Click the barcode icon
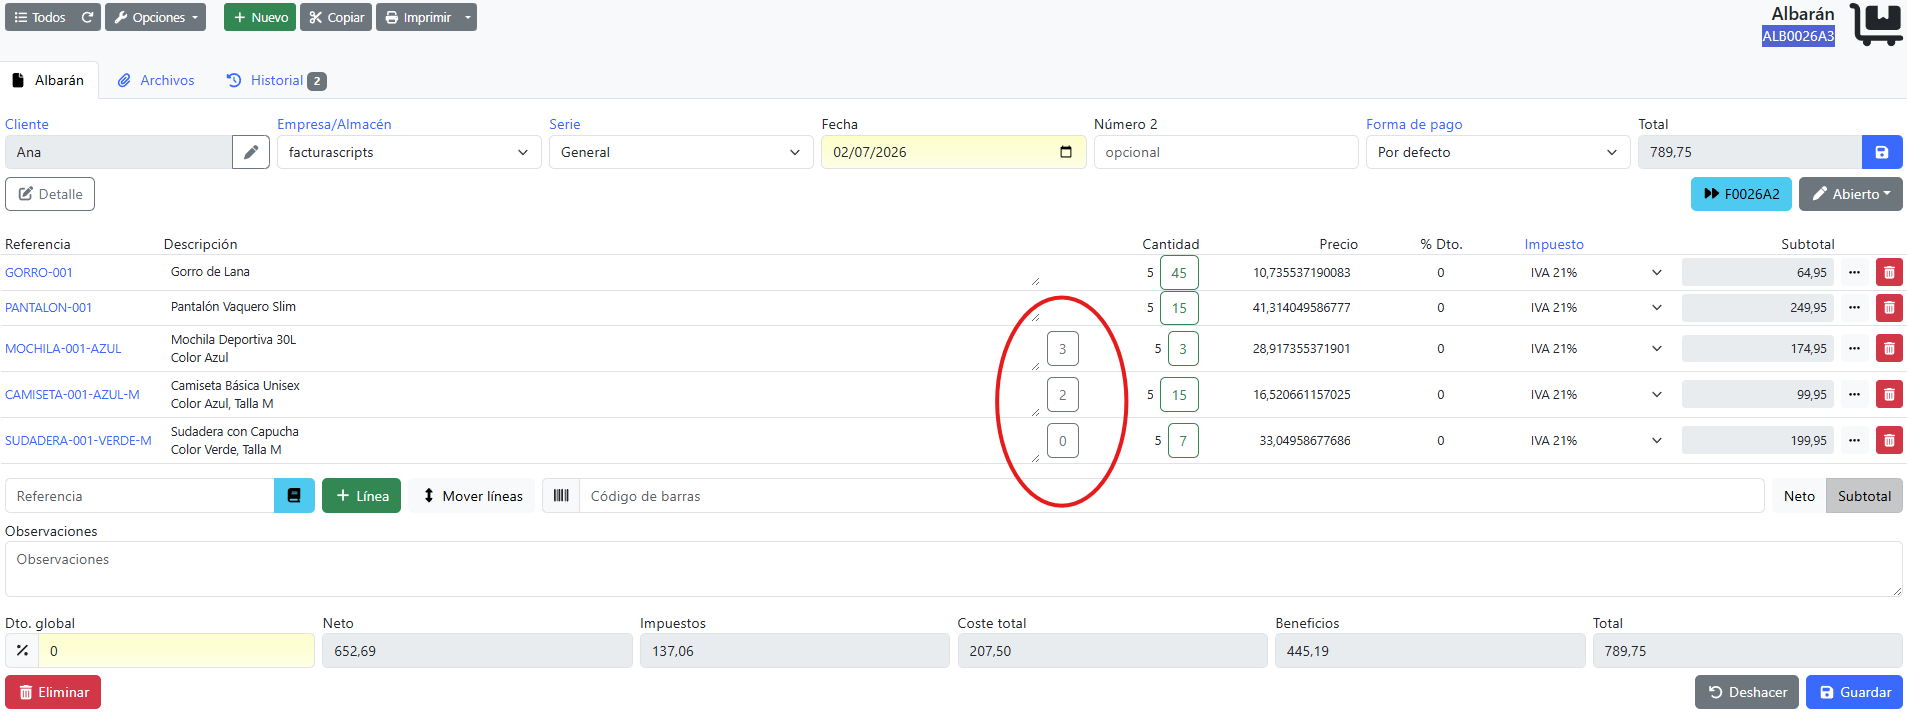The height and width of the screenshot is (726, 1907). tap(561, 496)
